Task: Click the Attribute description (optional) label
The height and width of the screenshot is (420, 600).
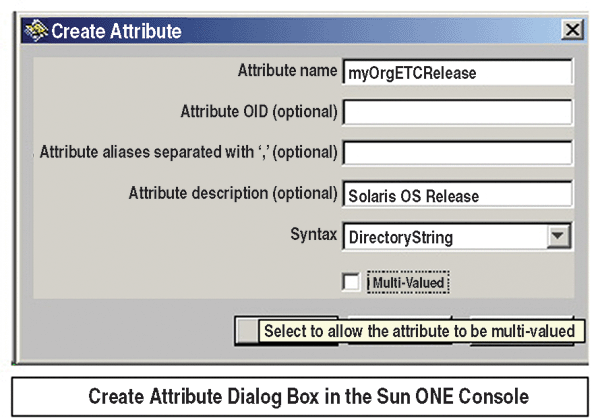Action: 232,192
